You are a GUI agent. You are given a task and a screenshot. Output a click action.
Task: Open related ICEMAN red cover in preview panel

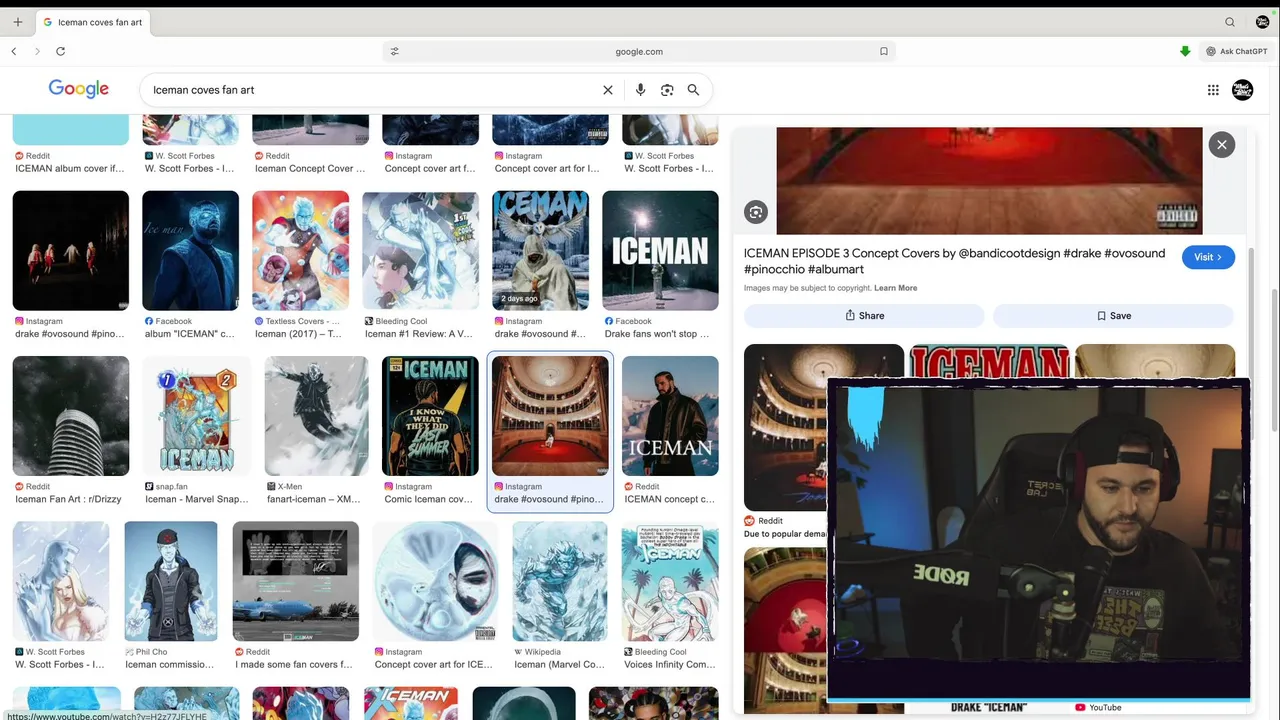[x=988, y=362]
